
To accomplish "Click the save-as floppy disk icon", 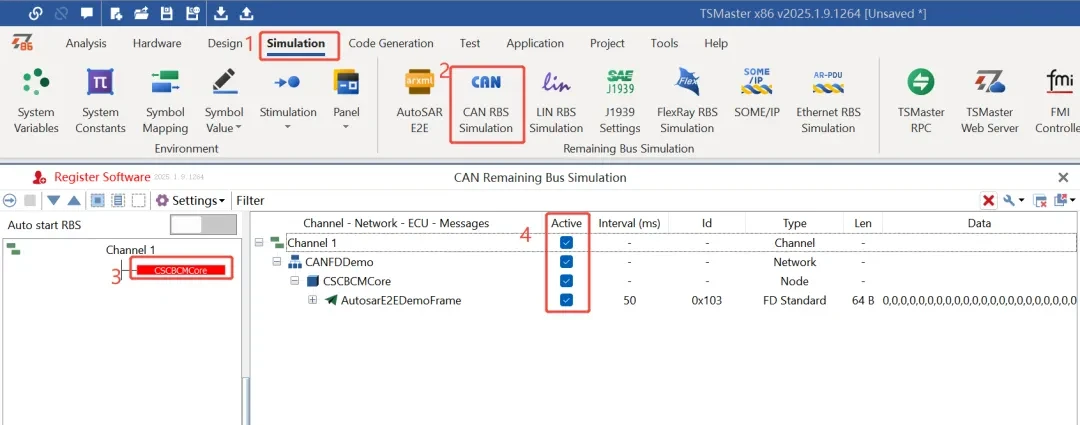I will click(191, 13).
